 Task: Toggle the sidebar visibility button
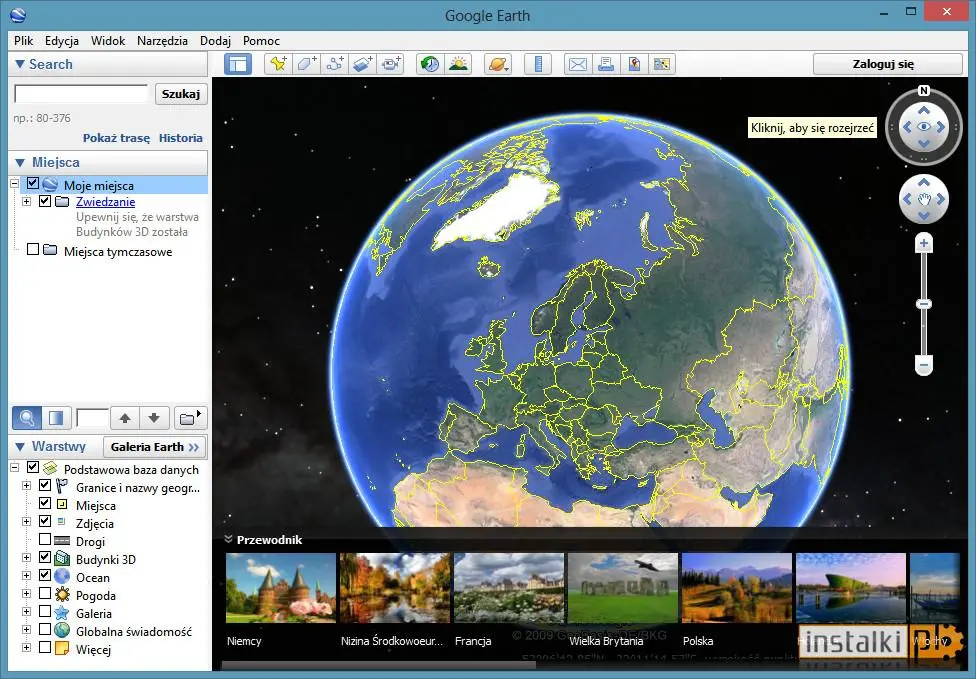[238, 64]
